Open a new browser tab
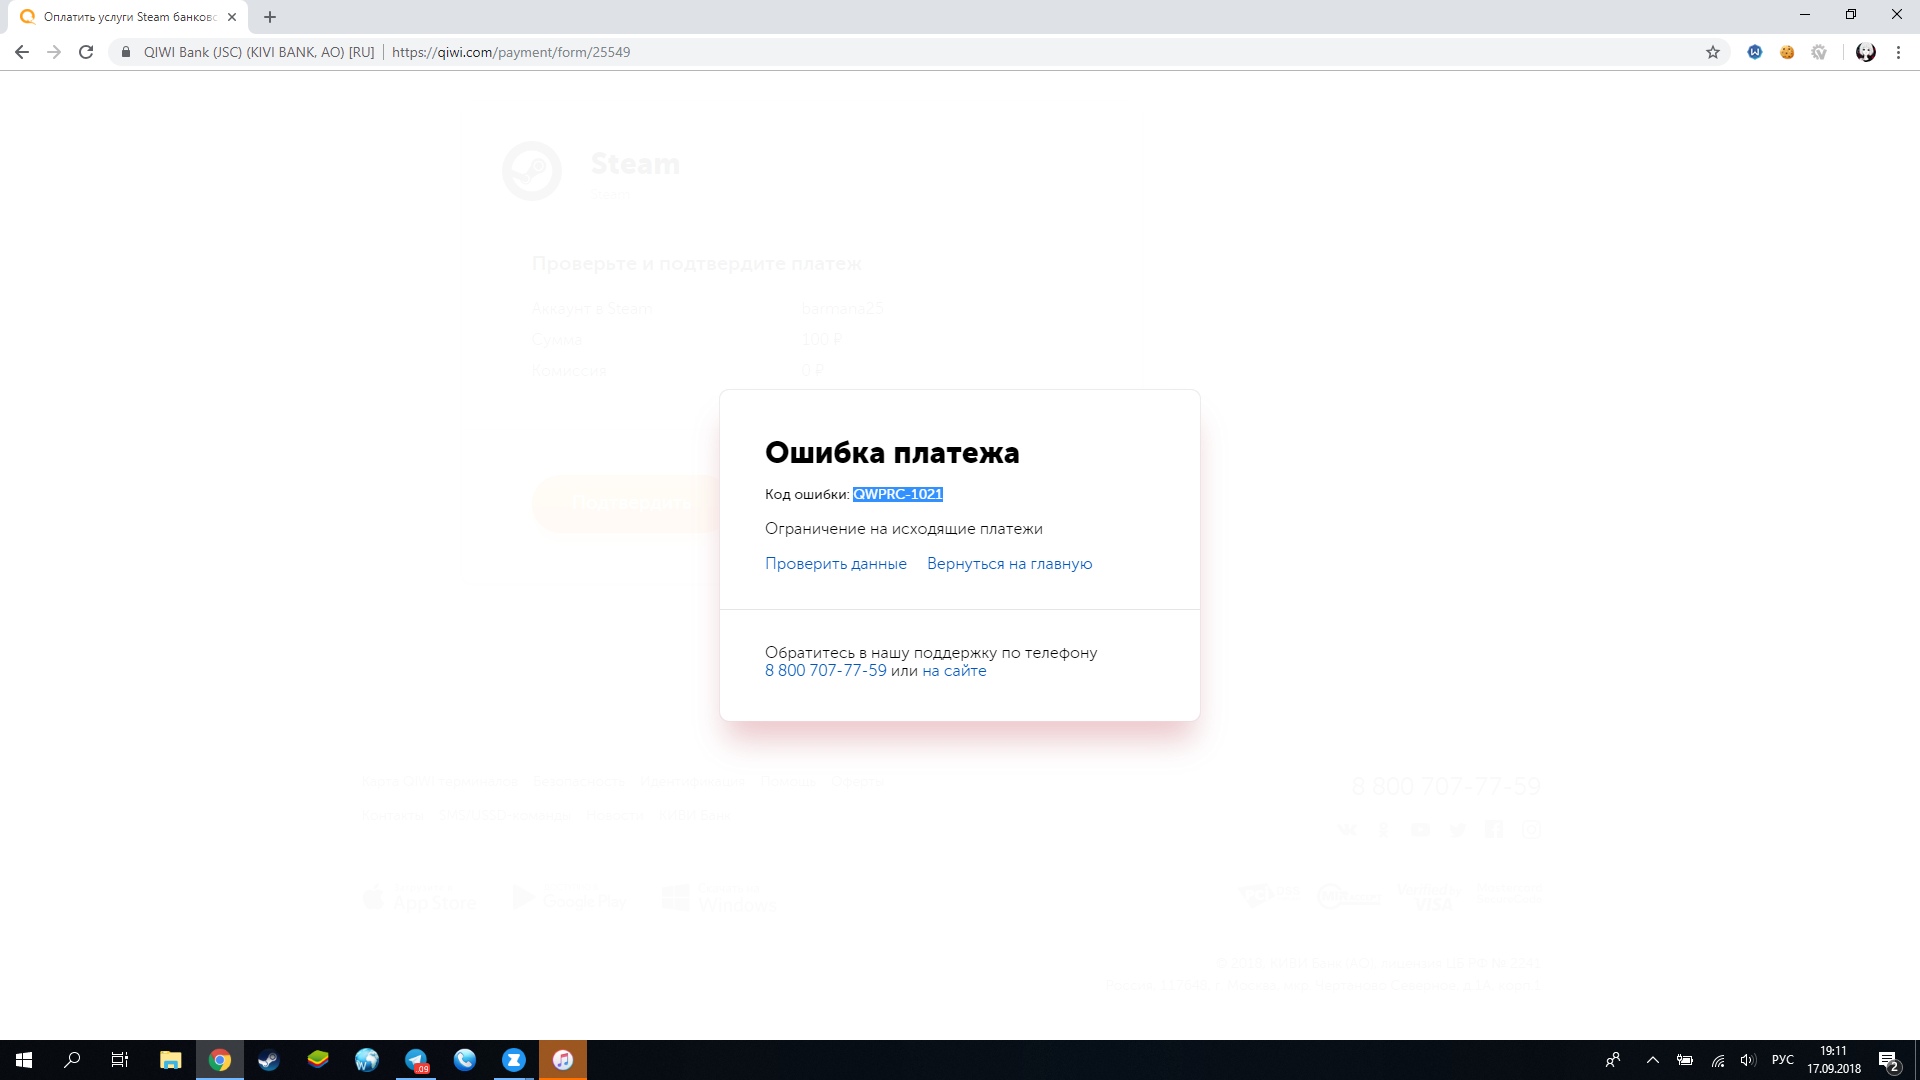1920x1080 pixels. click(x=270, y=17)
